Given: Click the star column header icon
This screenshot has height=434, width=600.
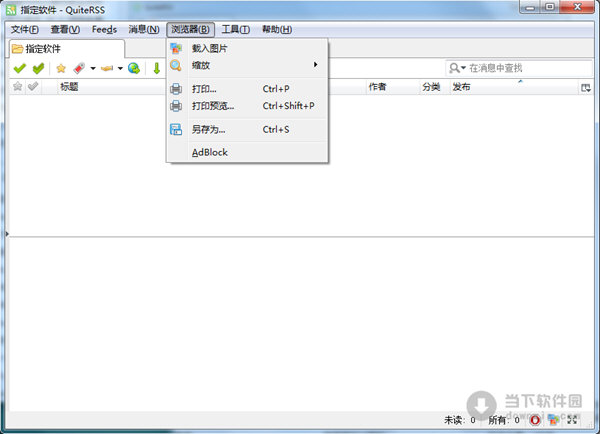Looking at the screenshot, I should click(x=17, y=86).
